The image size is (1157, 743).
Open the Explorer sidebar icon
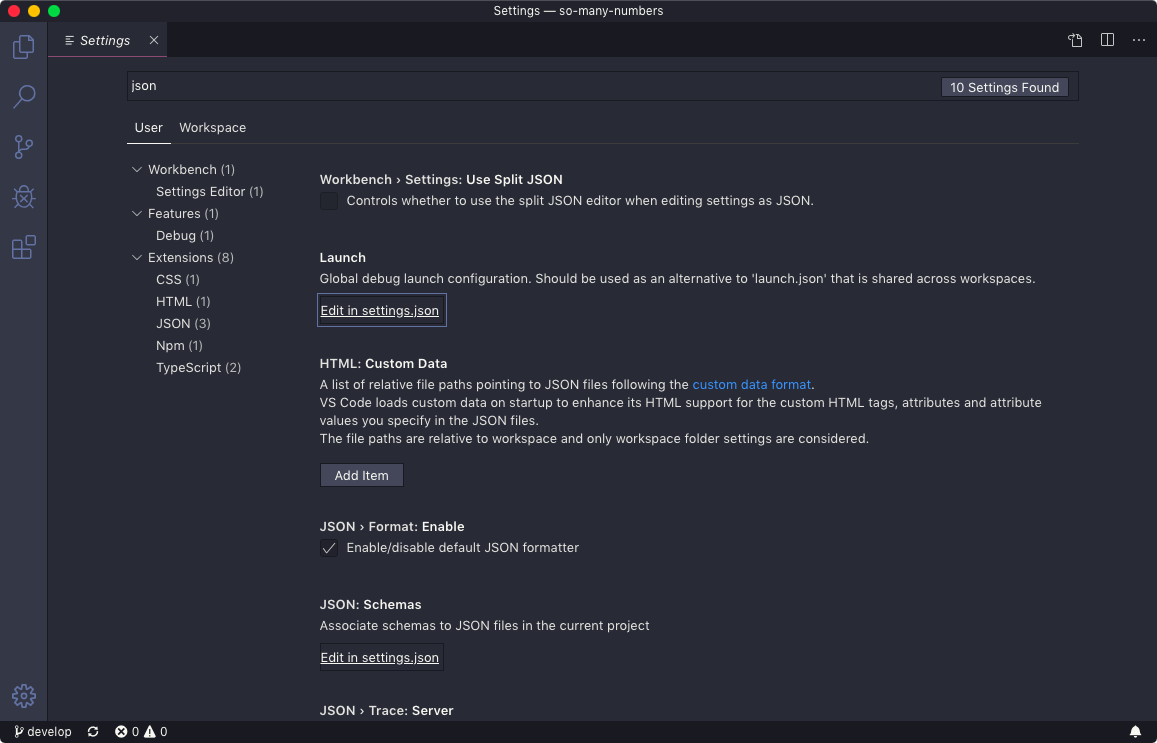click(x=23, y=47)
